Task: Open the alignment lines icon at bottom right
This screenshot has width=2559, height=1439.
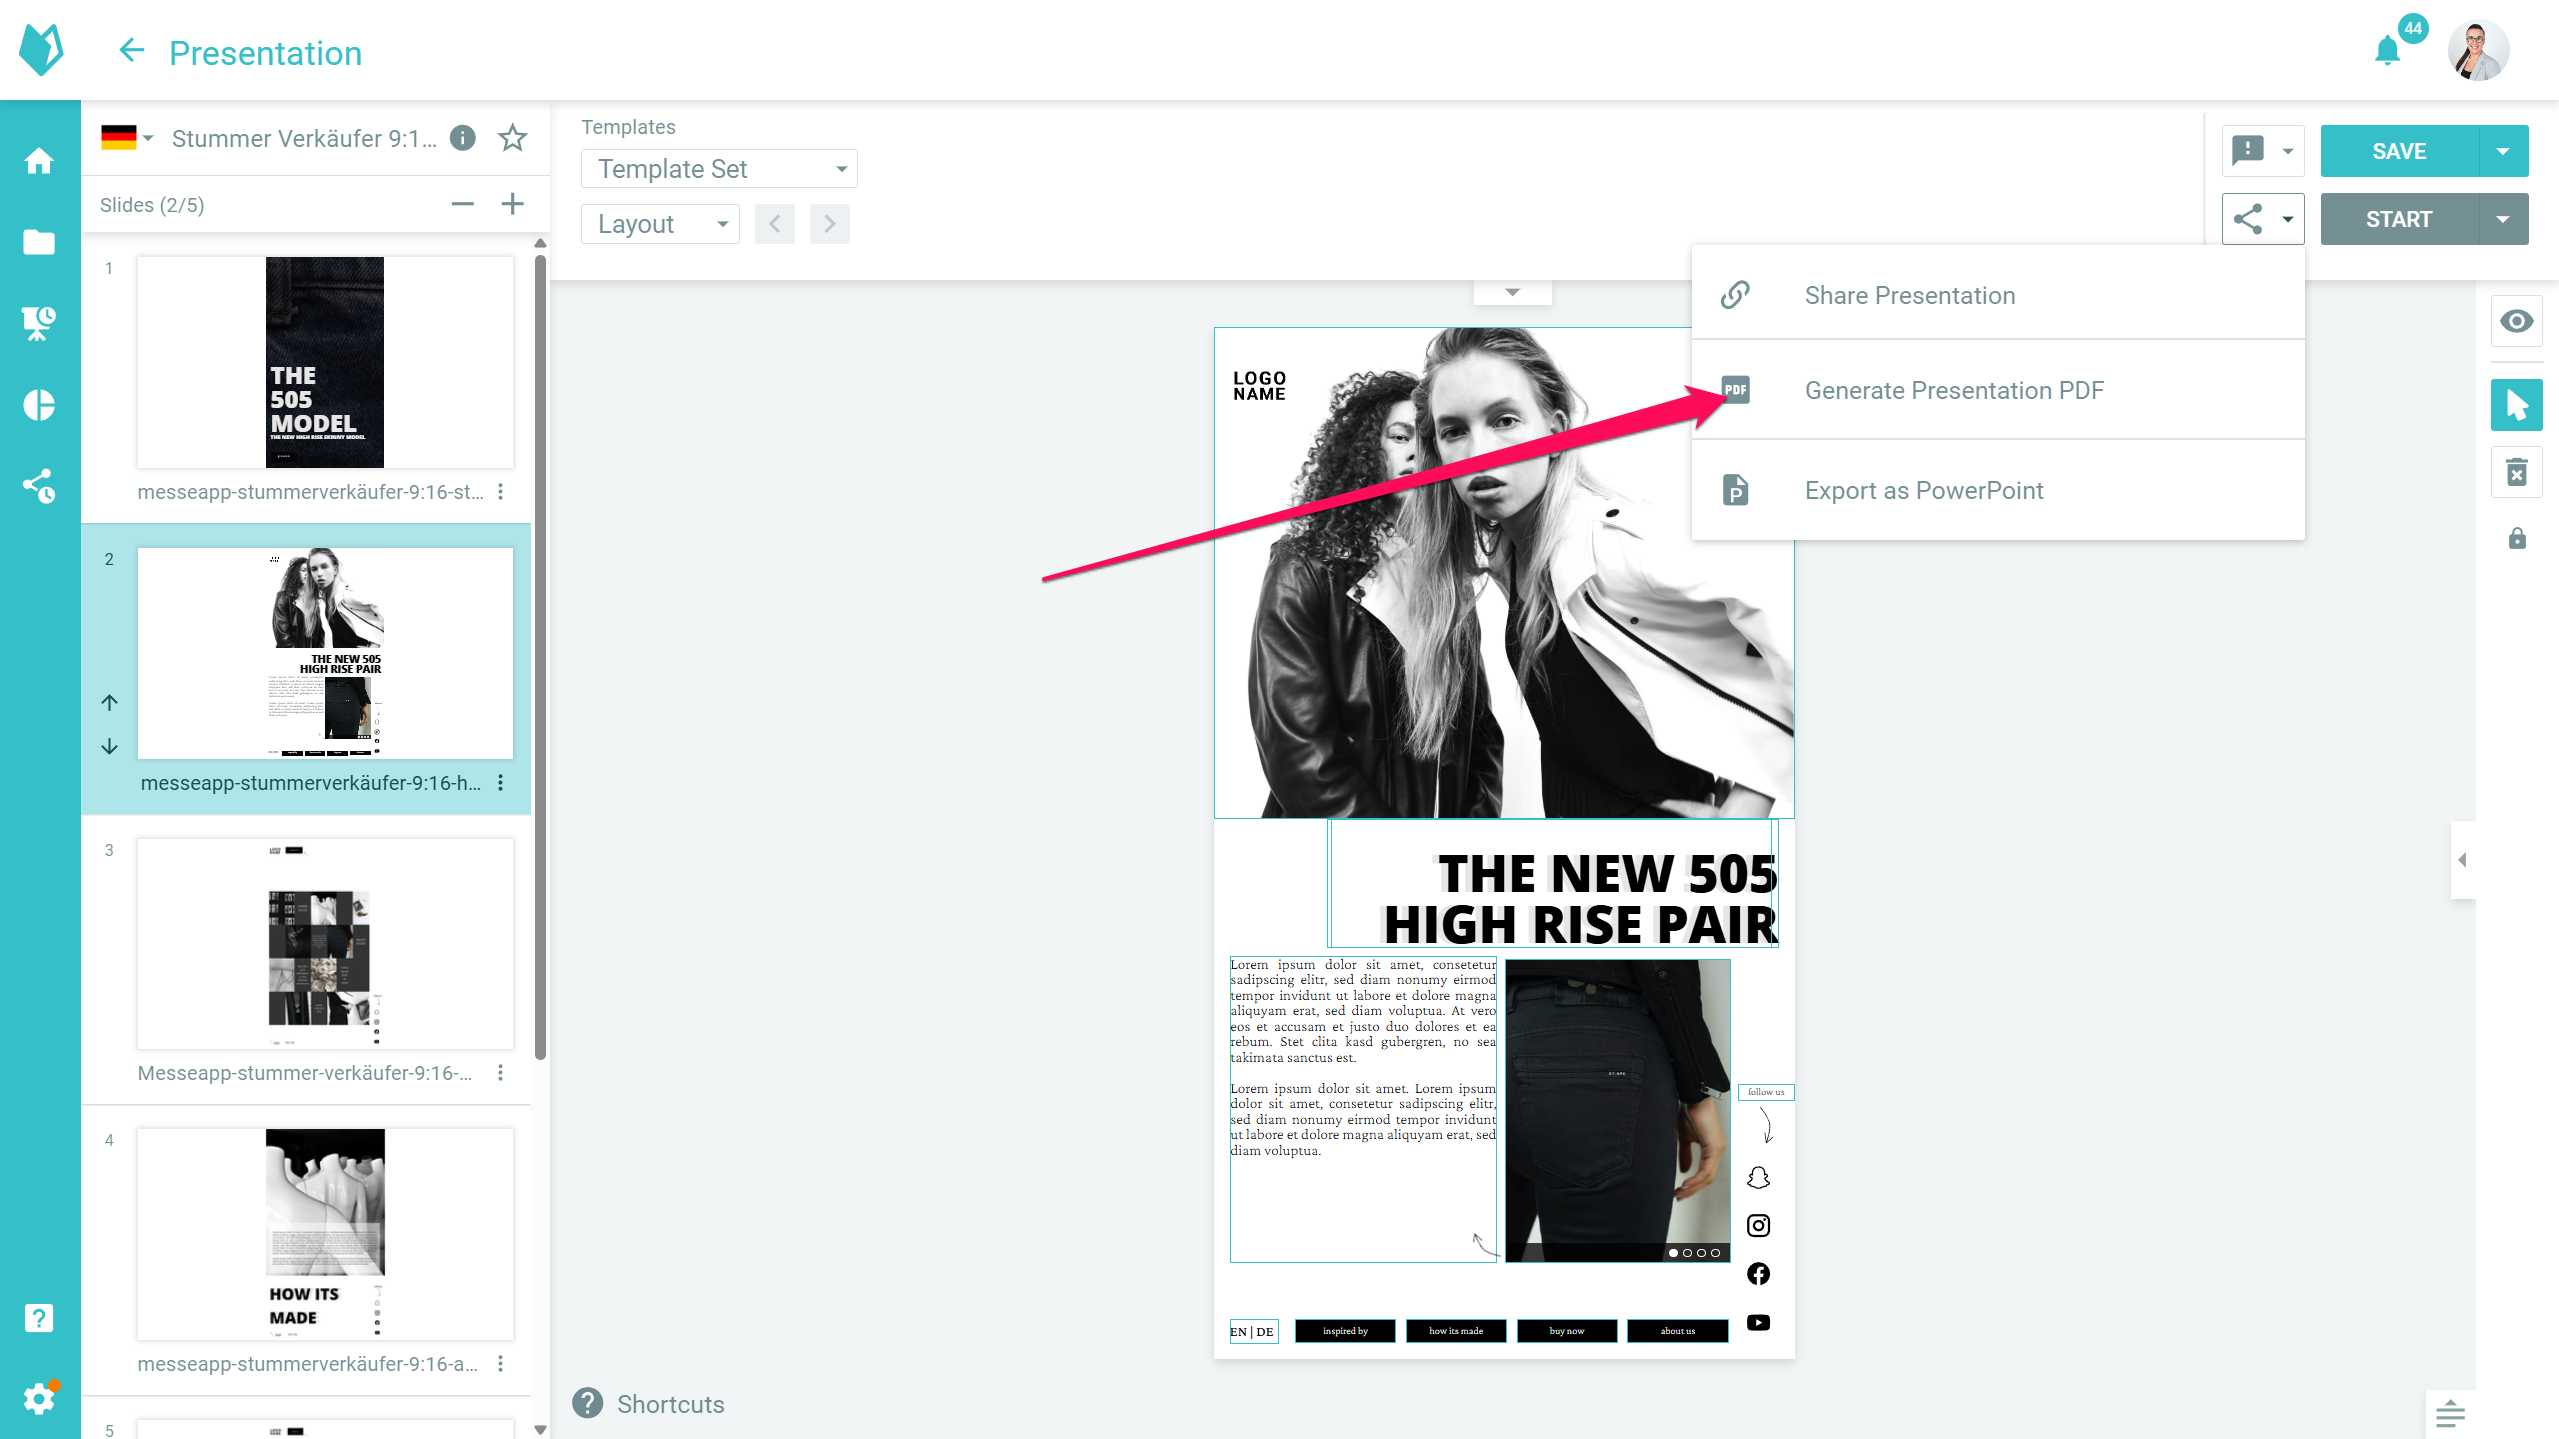Action: pyautogui.click(x=2450, y=1414)
